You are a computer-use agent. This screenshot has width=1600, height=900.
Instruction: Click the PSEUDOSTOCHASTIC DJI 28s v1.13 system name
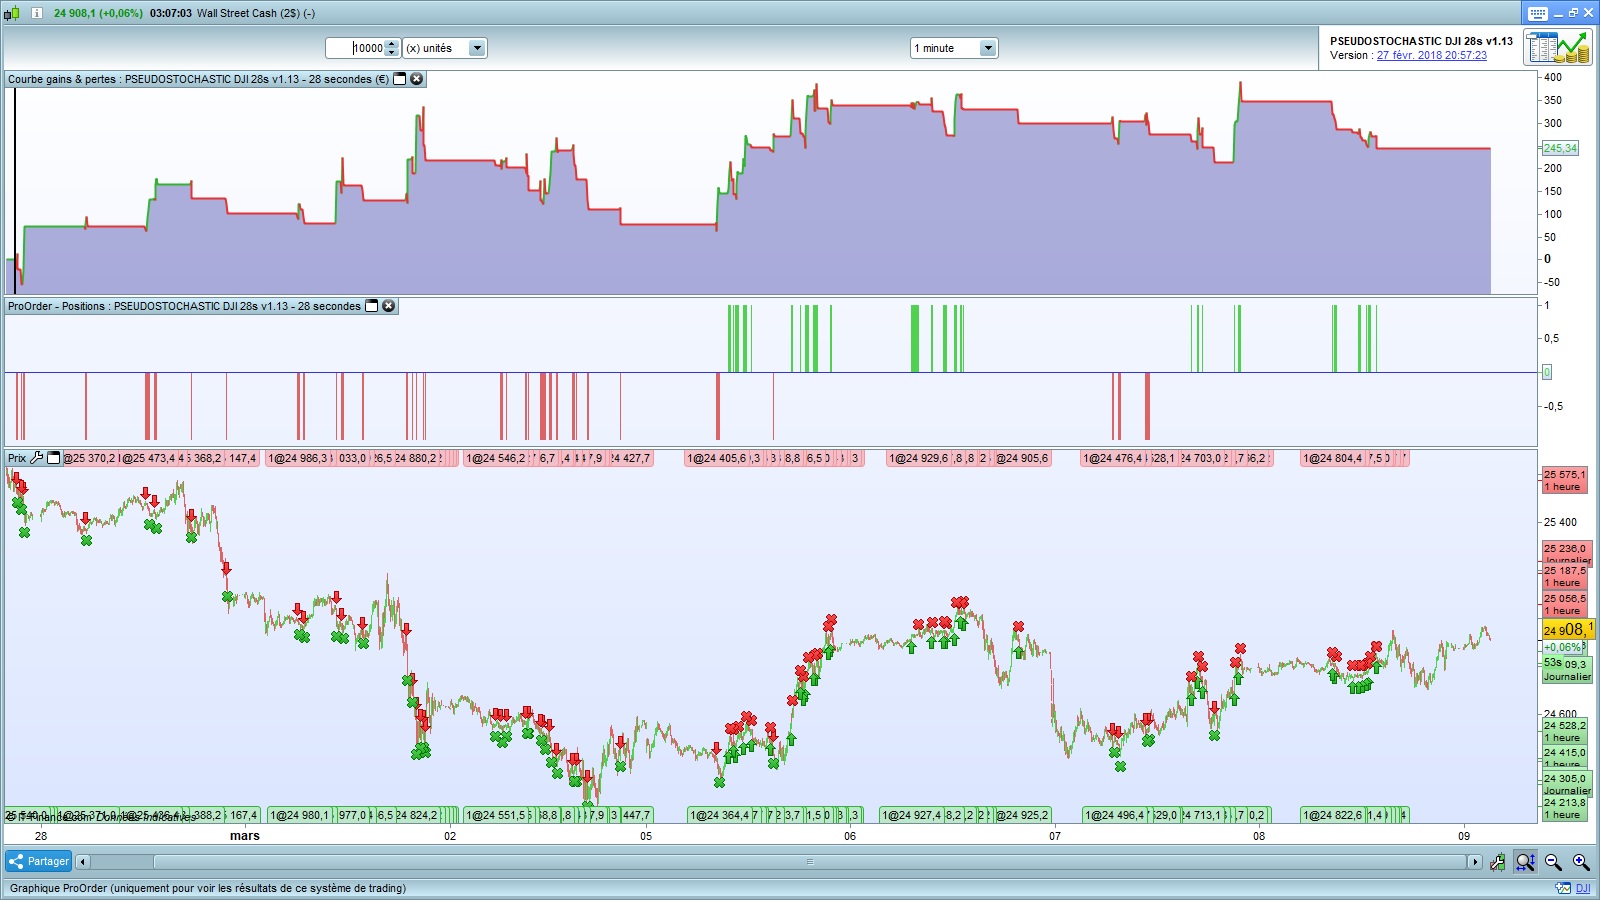pos(1421,41)
